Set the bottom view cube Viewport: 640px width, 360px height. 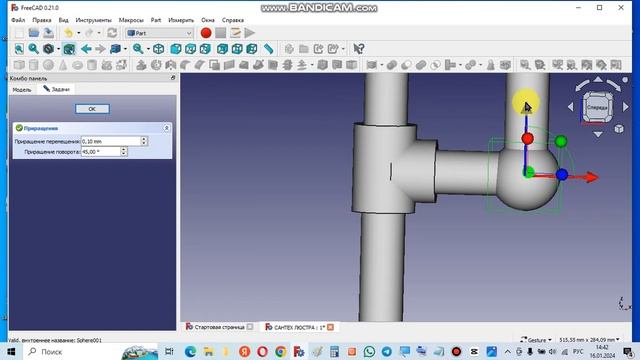coord(237,49)
